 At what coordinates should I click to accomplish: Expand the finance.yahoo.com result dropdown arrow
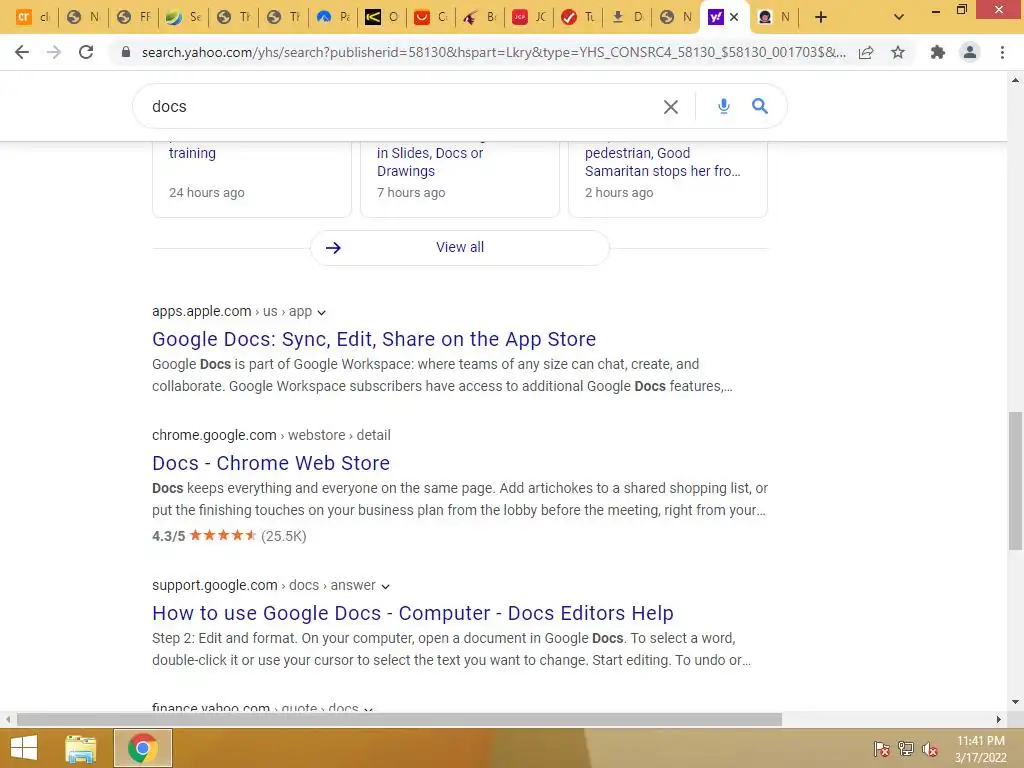tap(368, 709)
